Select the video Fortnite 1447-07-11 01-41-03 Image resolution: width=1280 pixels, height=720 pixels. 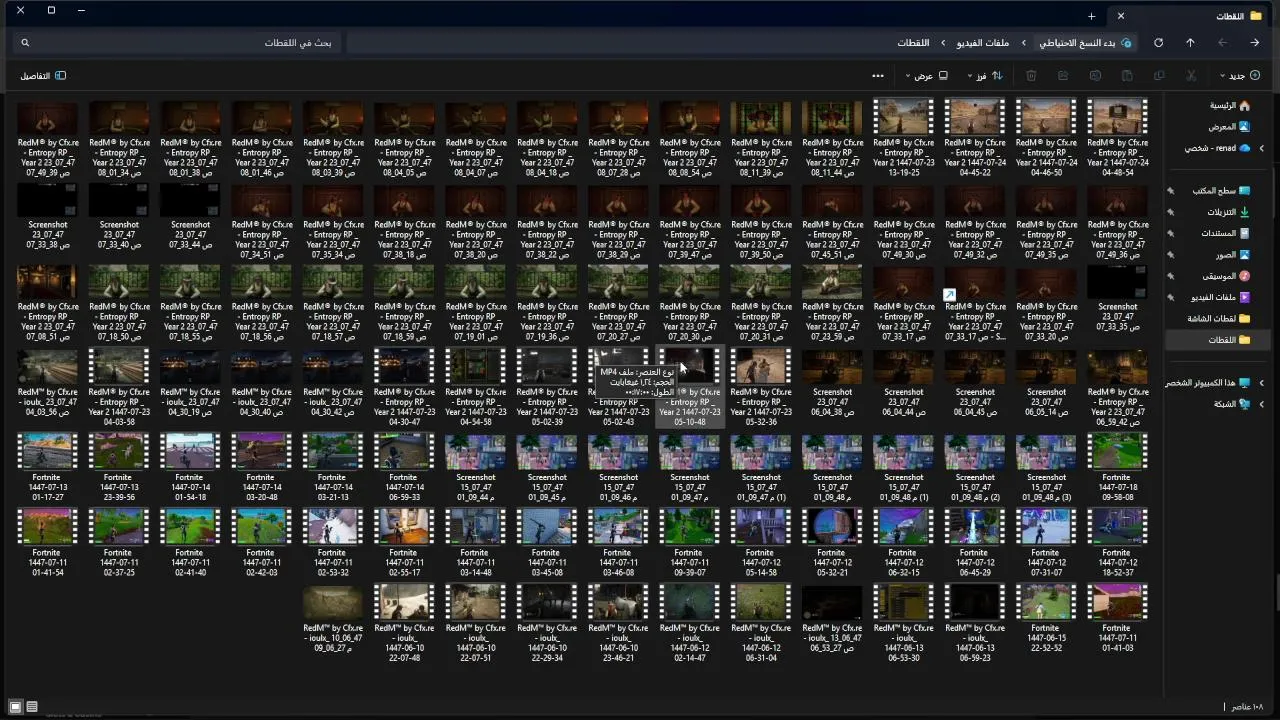pyautogui.click(x=1117, y=618)
